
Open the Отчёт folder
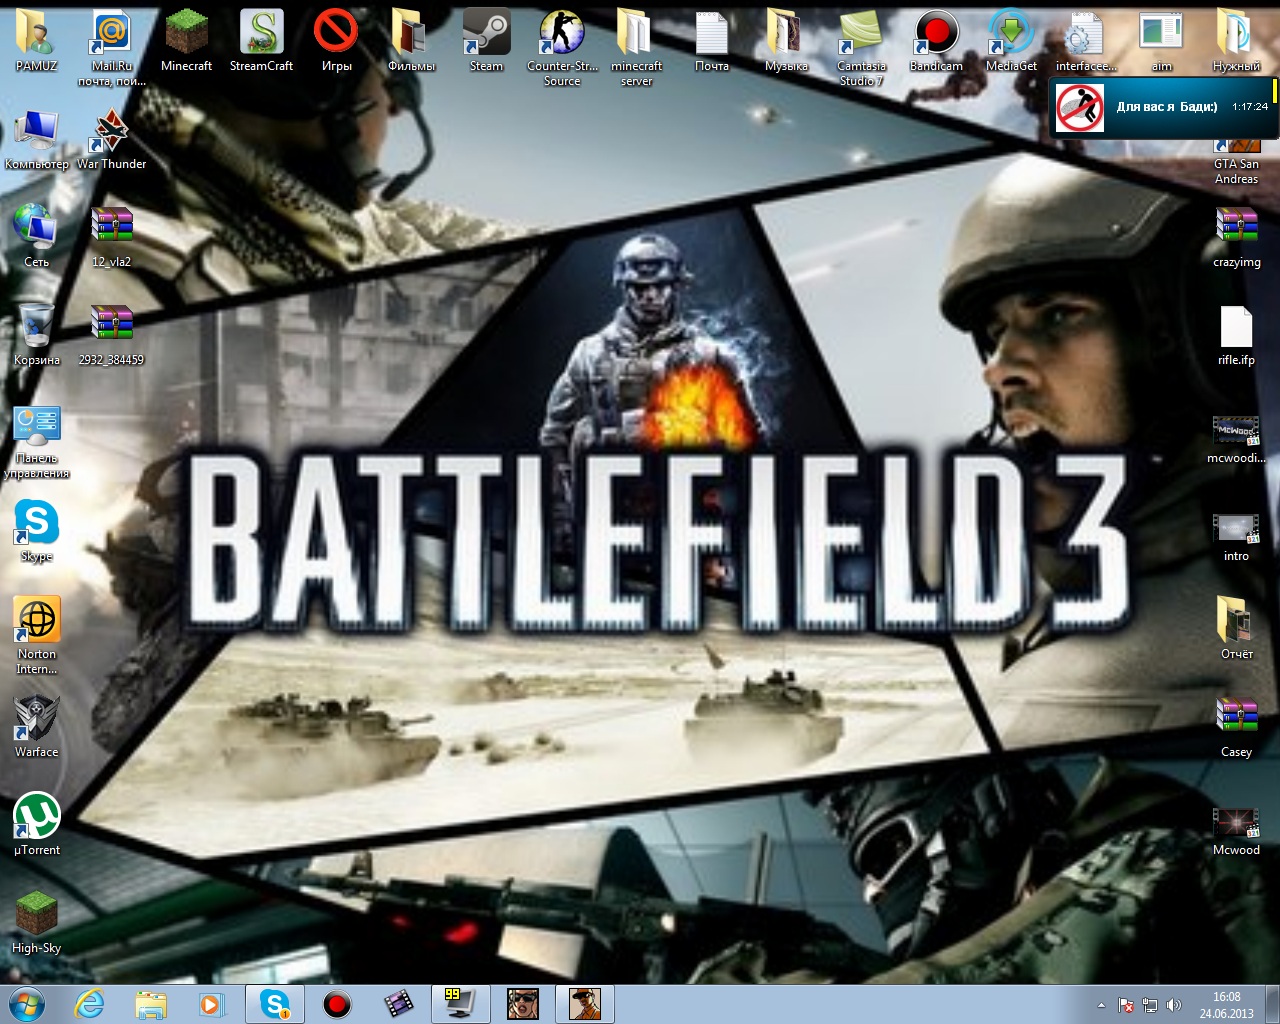click(x=1236, y=628)
